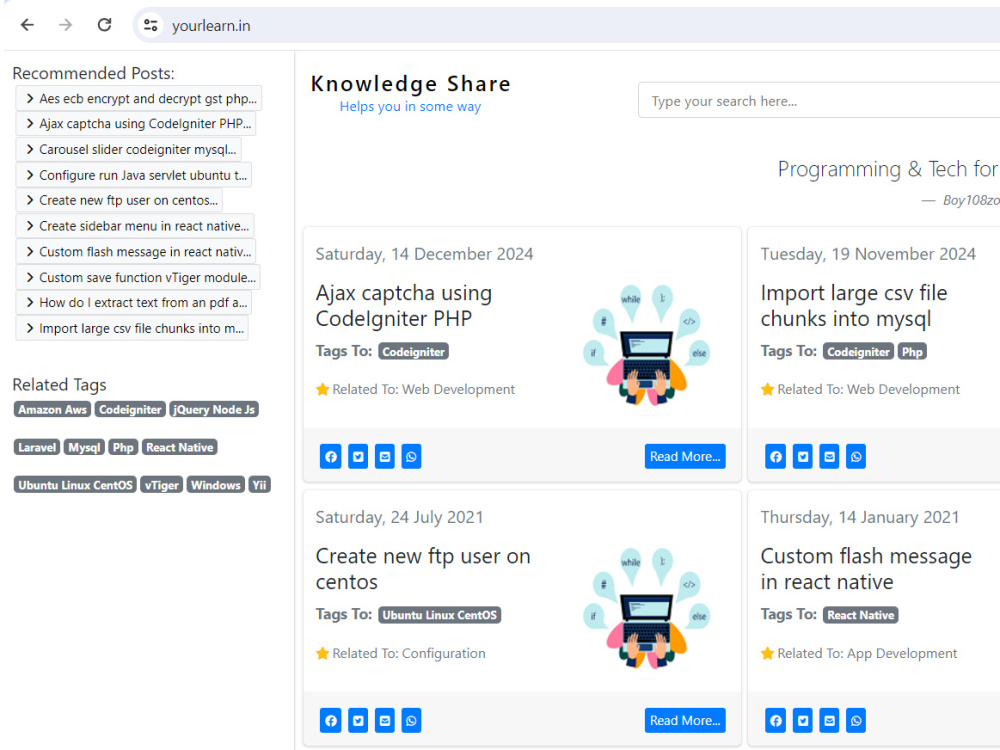Viewport: 1000px width, 750px height.
Task: Open the Import large csv file chunks title
Action: (854, 305)
